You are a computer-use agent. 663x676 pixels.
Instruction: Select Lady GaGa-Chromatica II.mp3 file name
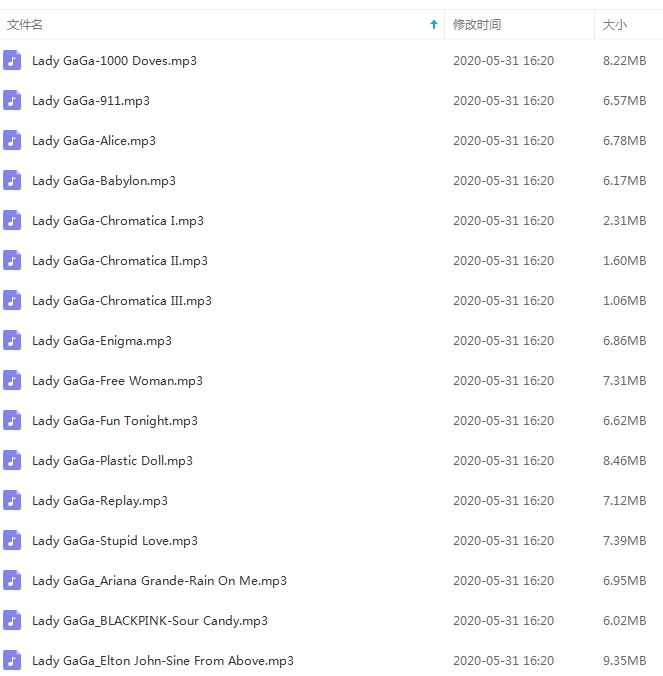click(120, 261)
